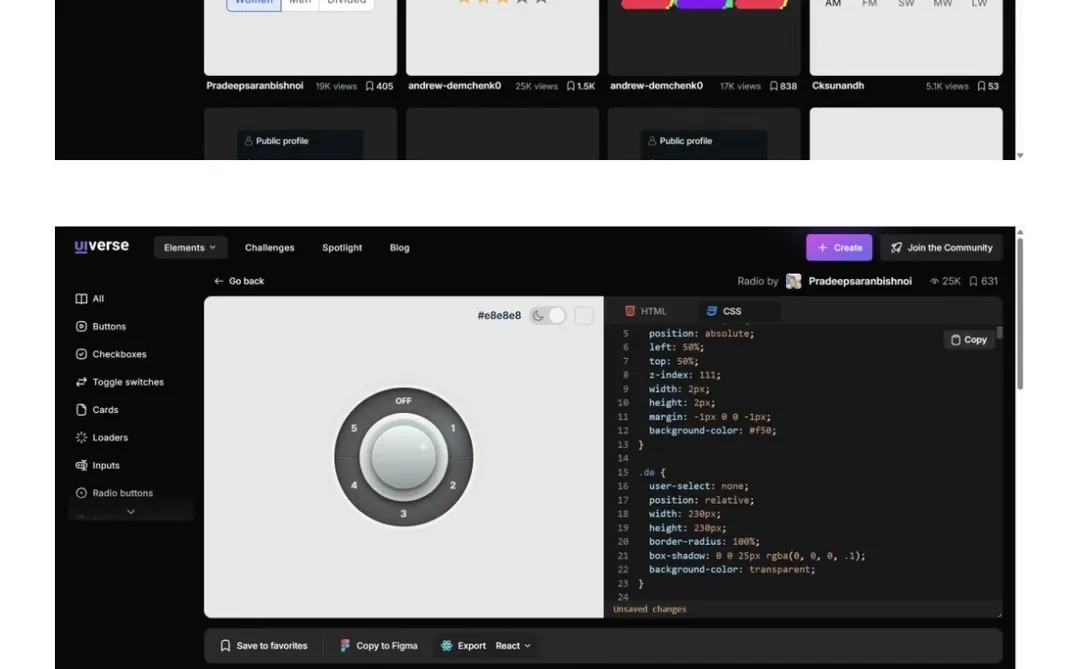The image size is (1080, 669).
Task: Click code line background-color: #f50
Action: [x=712, y=431]
